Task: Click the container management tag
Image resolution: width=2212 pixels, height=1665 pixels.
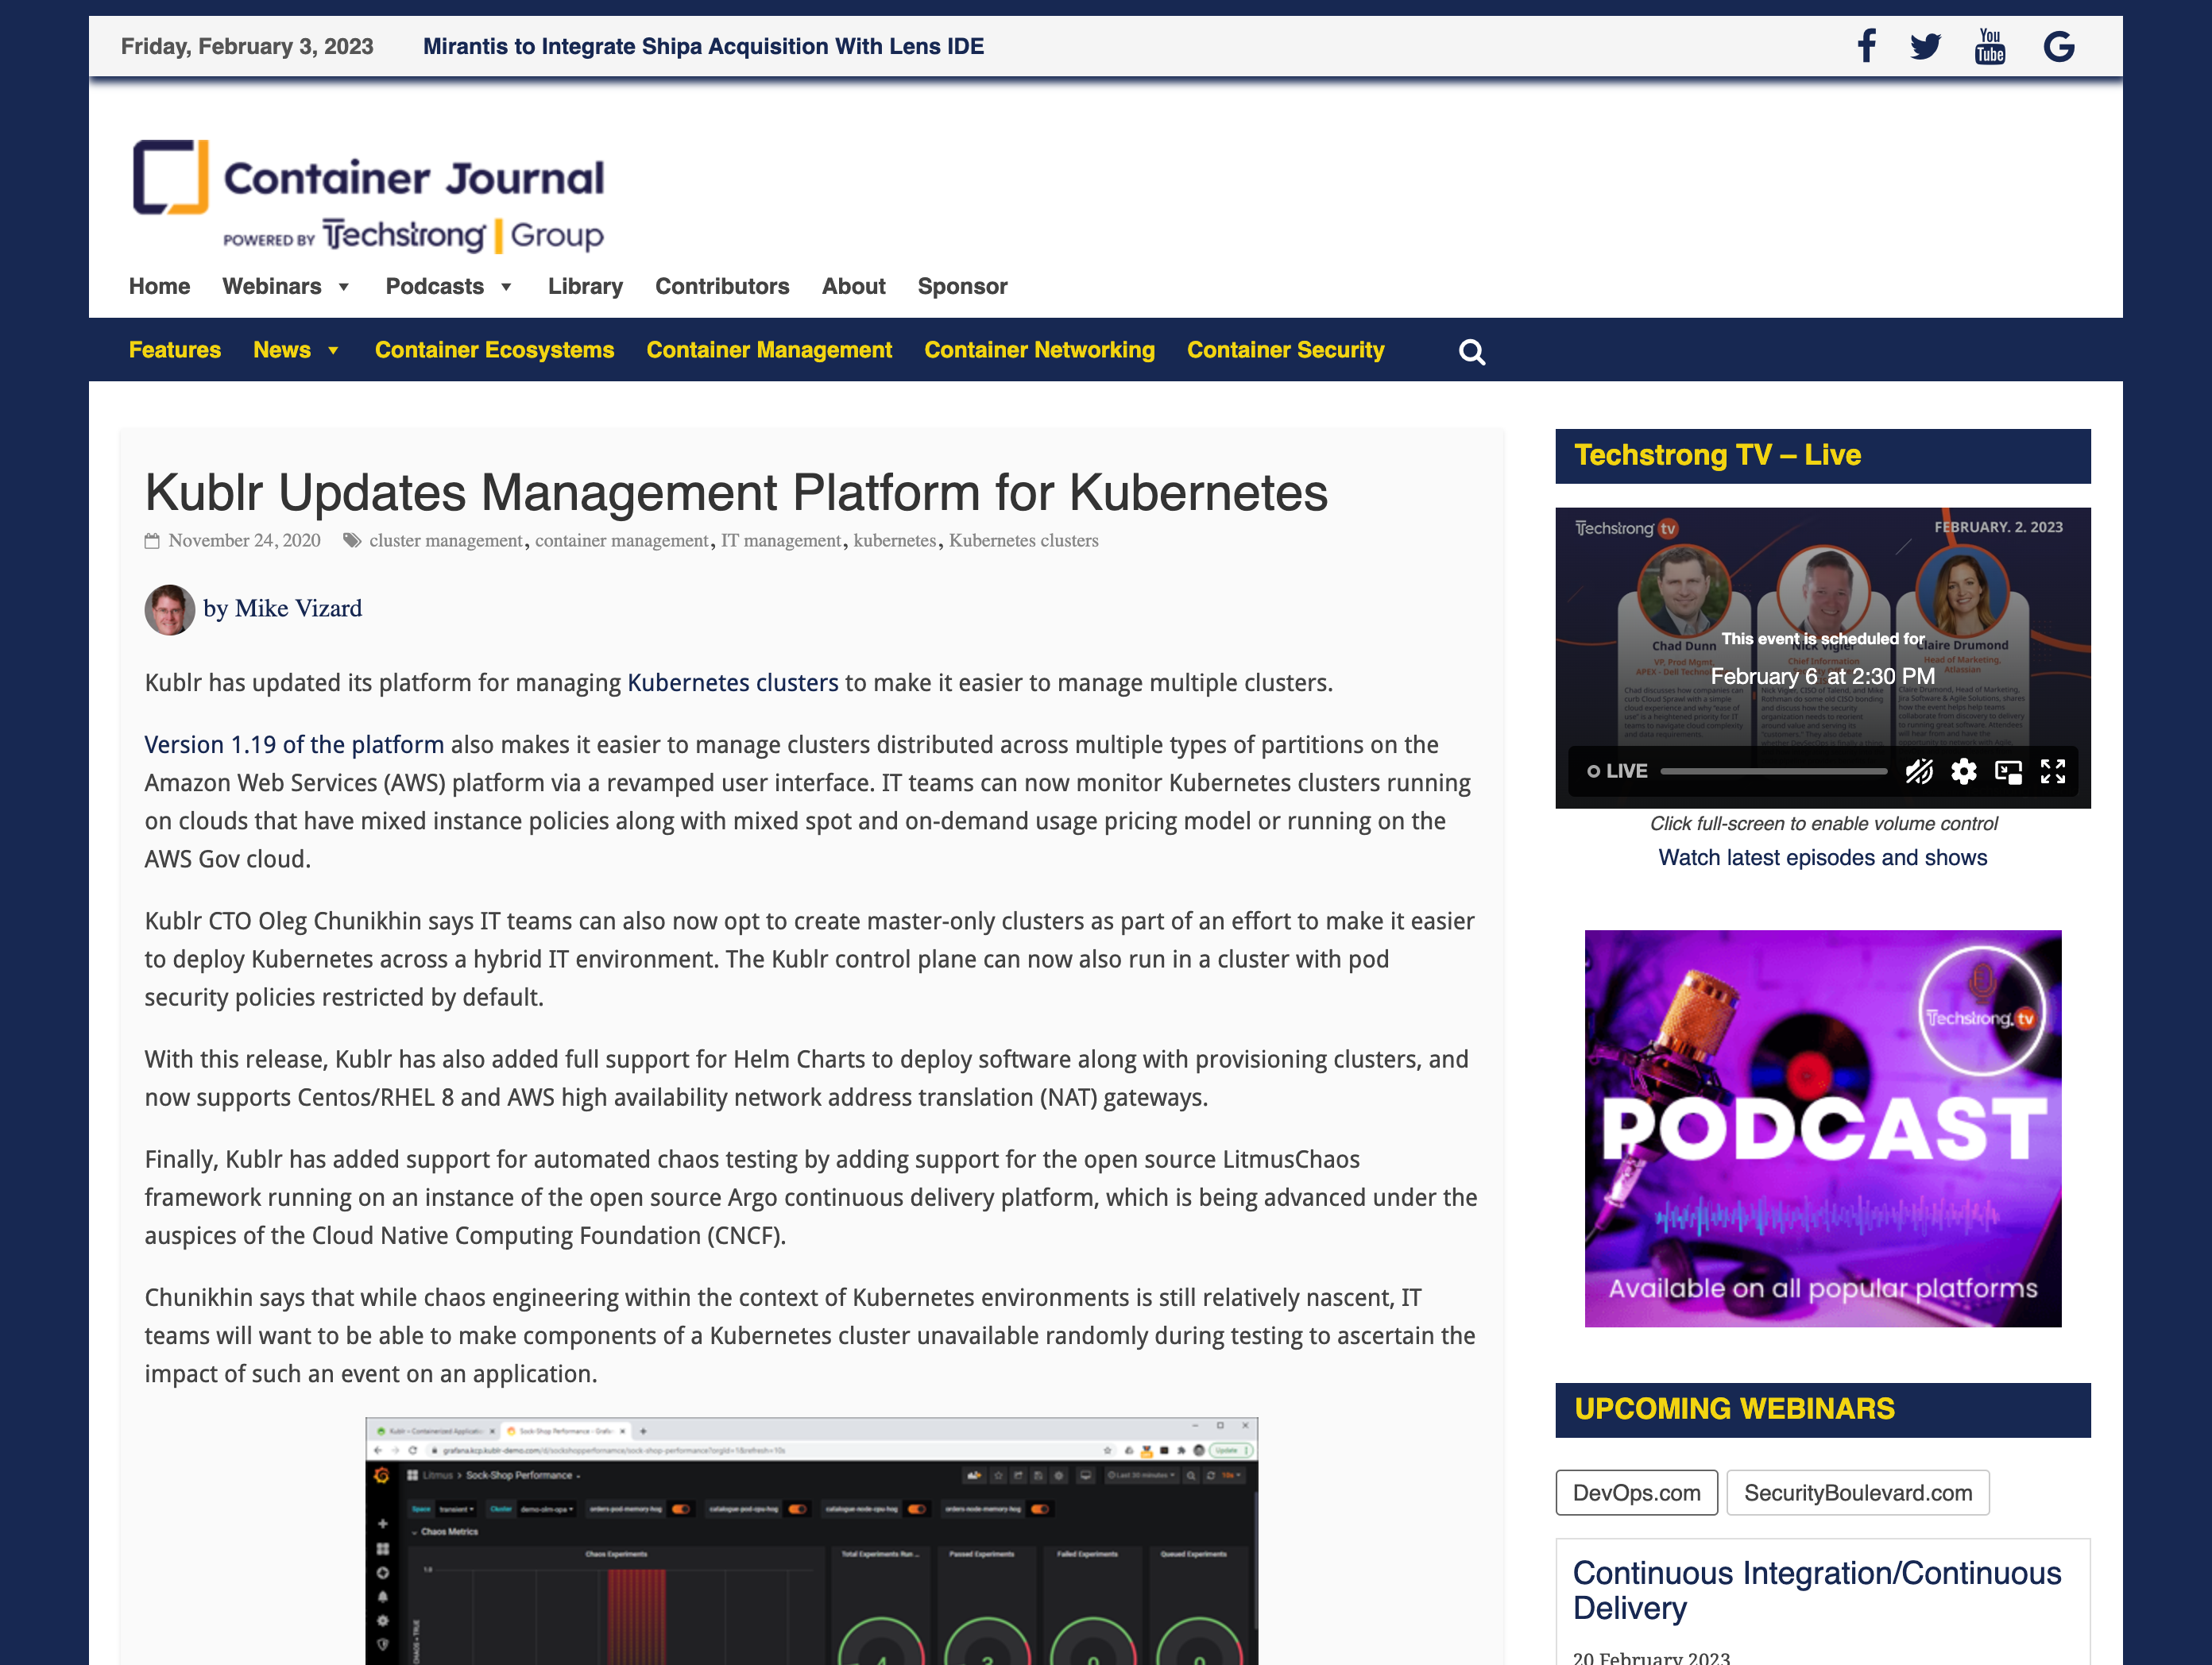Action: click(x=622, y=541)
